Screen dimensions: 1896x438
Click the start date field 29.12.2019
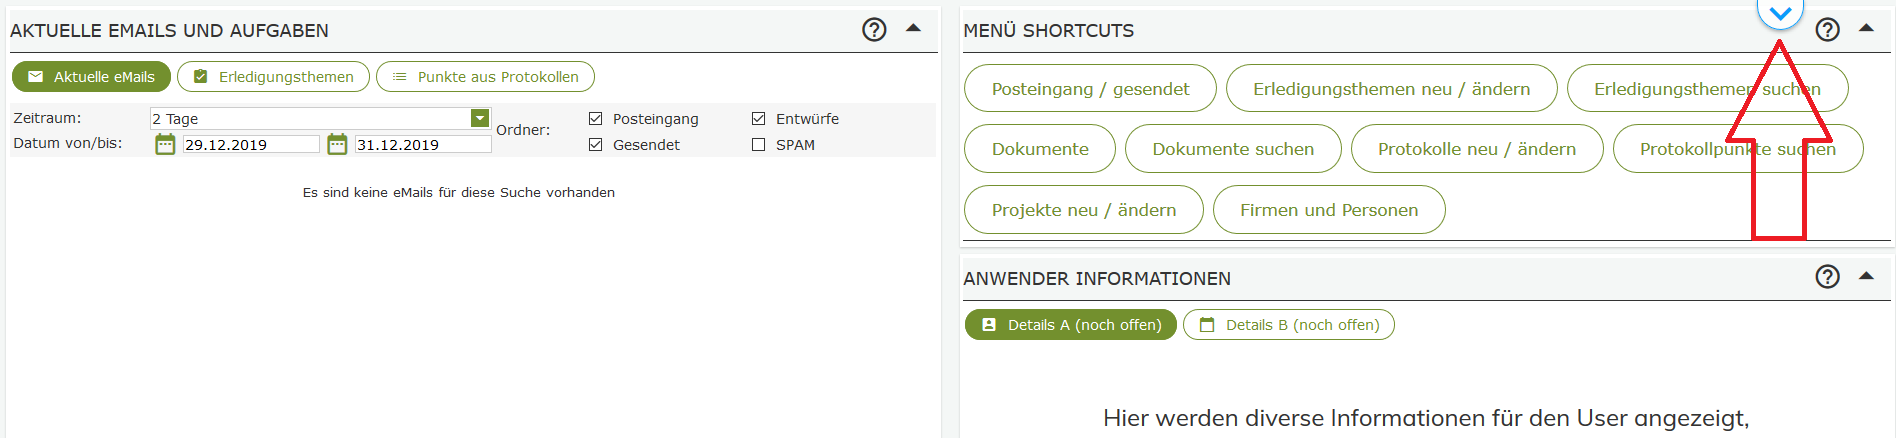(250, 145)
